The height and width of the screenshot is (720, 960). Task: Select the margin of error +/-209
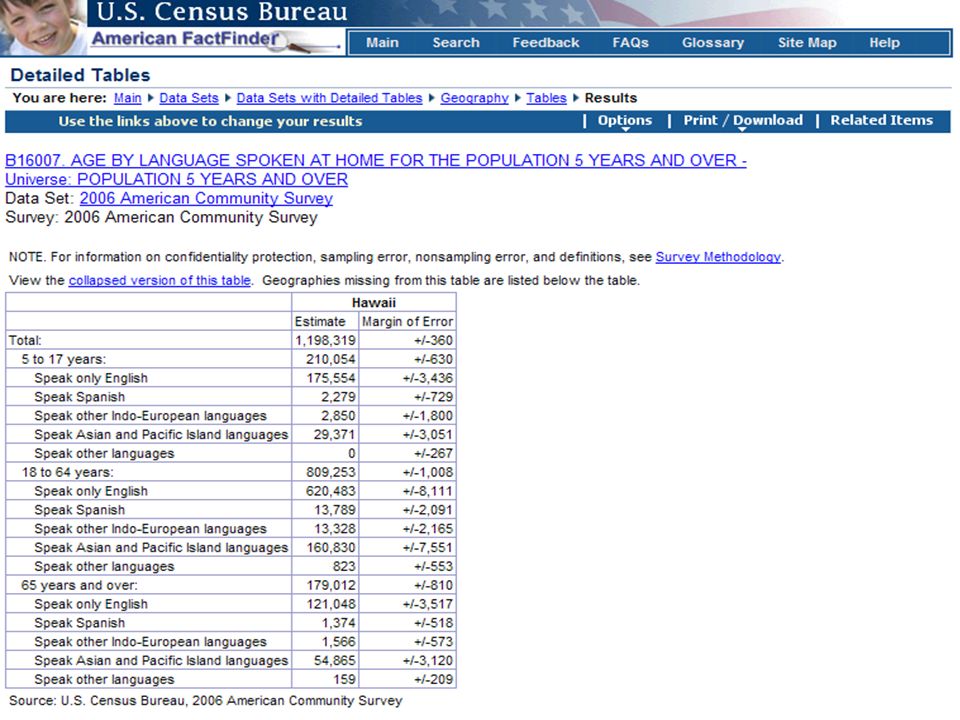pos(433,680)
